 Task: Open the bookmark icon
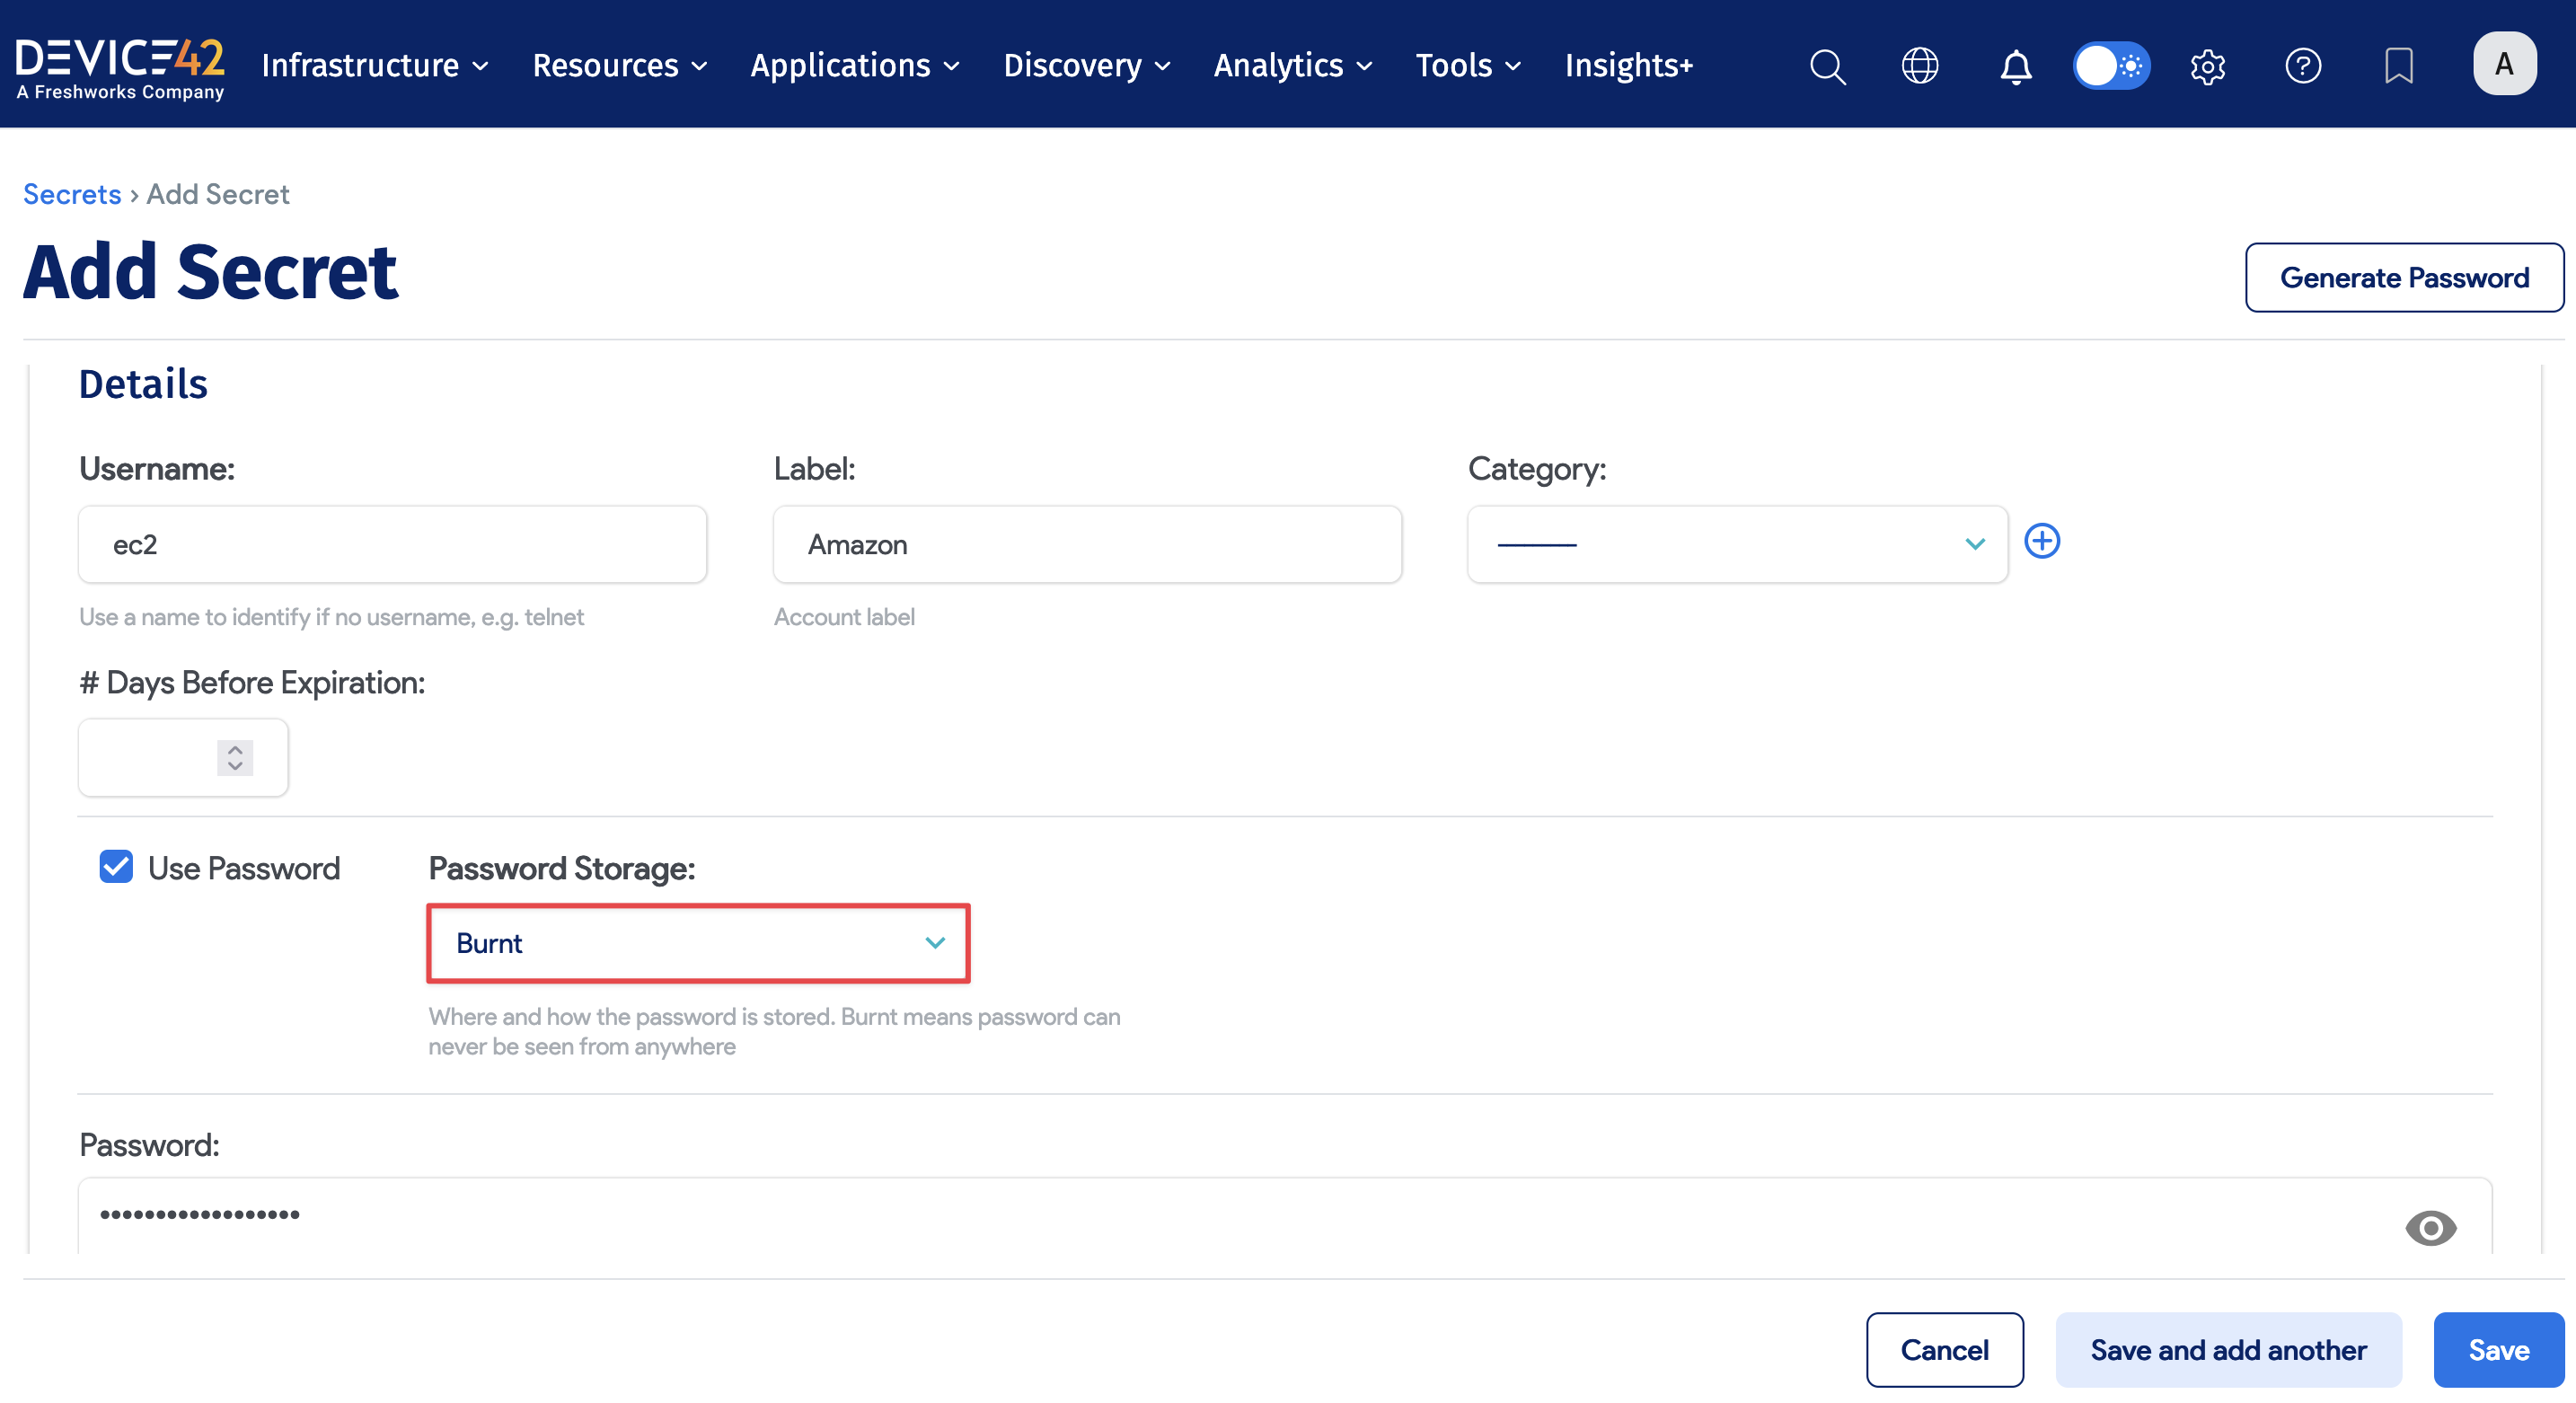pyautogui.click(x=2398, y=66)
